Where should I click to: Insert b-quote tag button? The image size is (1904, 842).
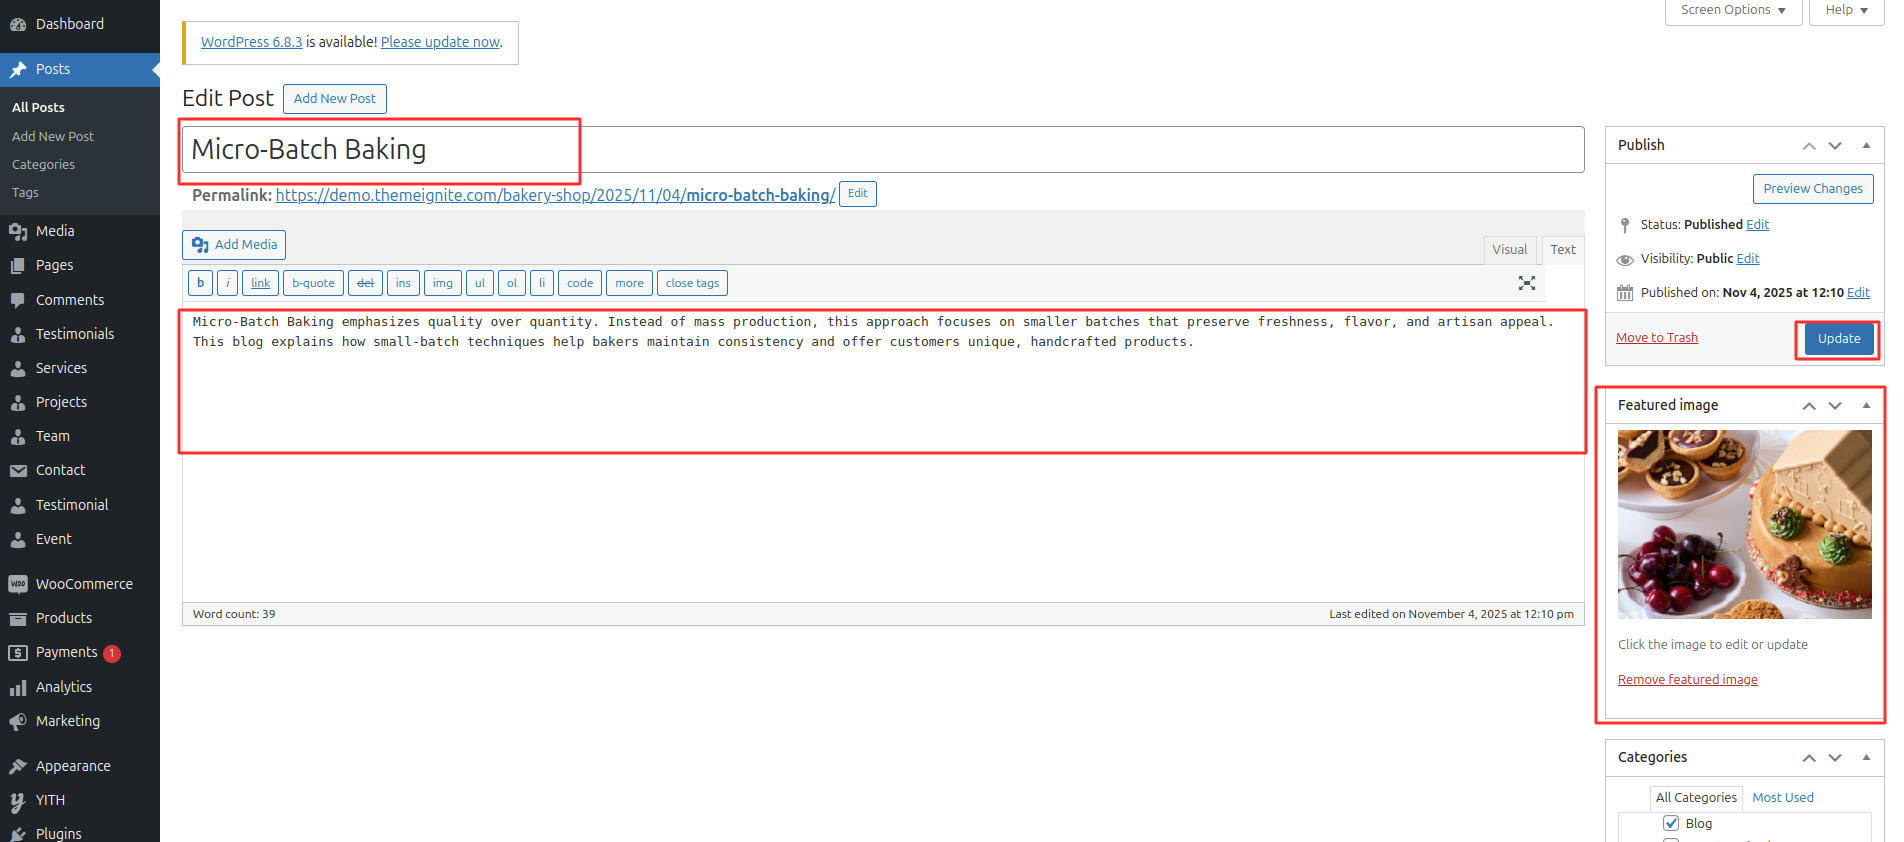[313, 283]
